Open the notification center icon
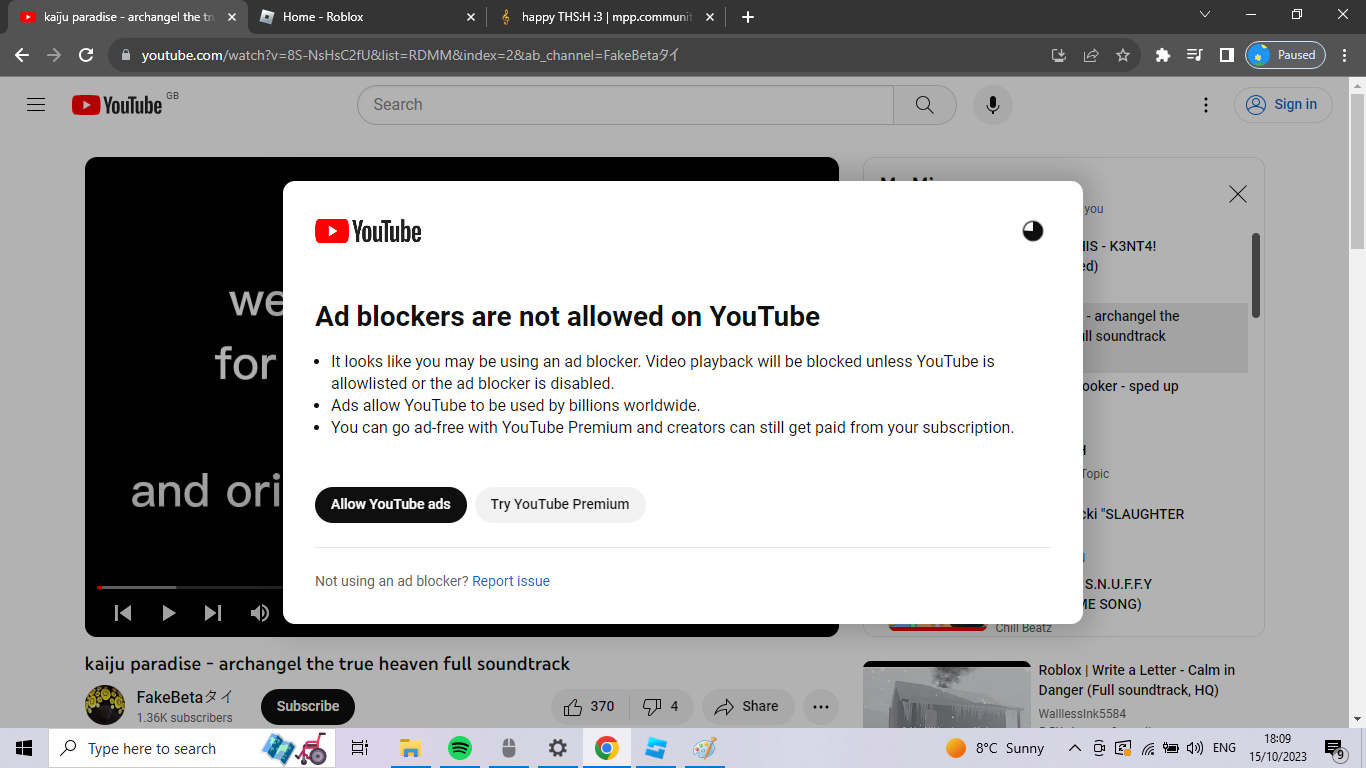The image size is (1366, 768). 1334,748
